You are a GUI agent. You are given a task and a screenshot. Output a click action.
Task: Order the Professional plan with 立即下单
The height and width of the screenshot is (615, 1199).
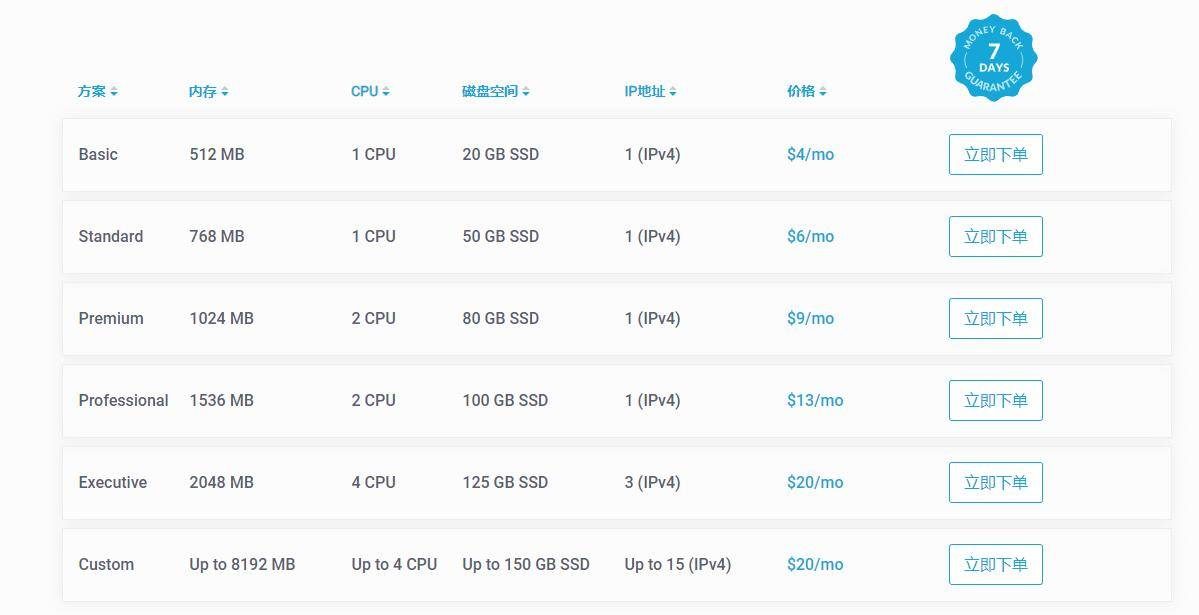tap(996, 400)
